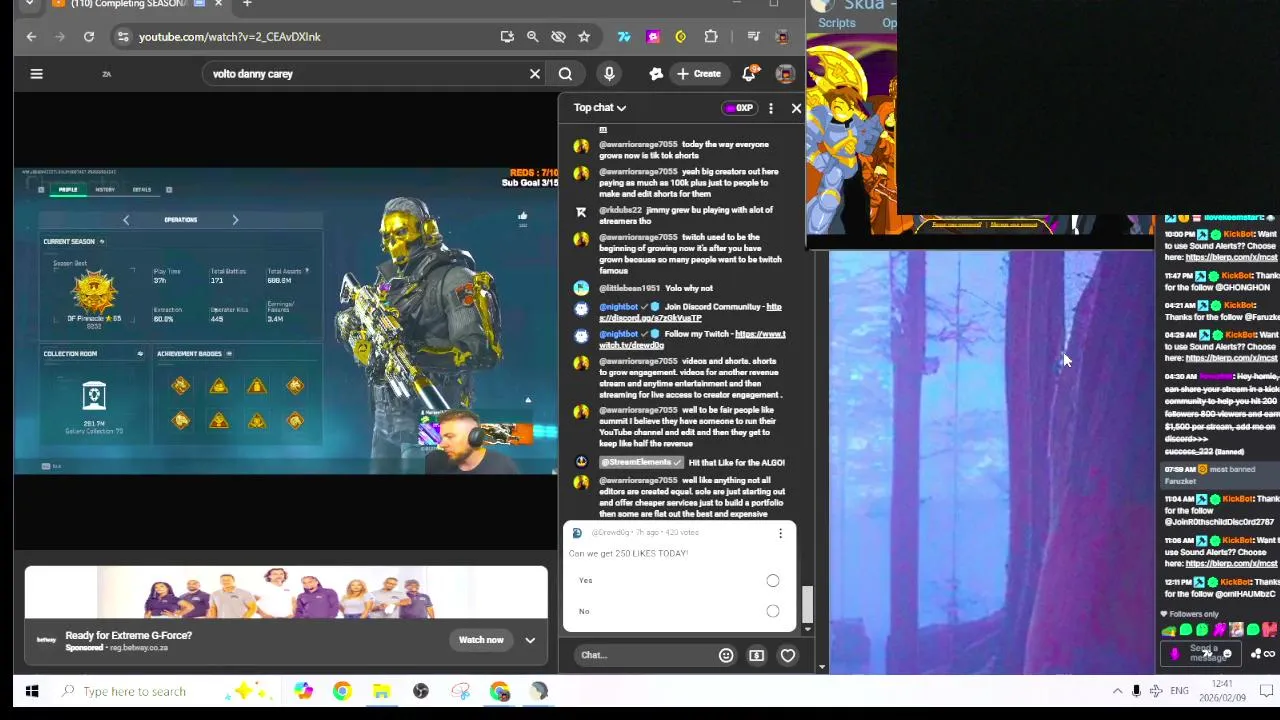Open Super Chat dollar icon
The height and width of the screenshot is (720, 1280).
click(x=756, y=655)
